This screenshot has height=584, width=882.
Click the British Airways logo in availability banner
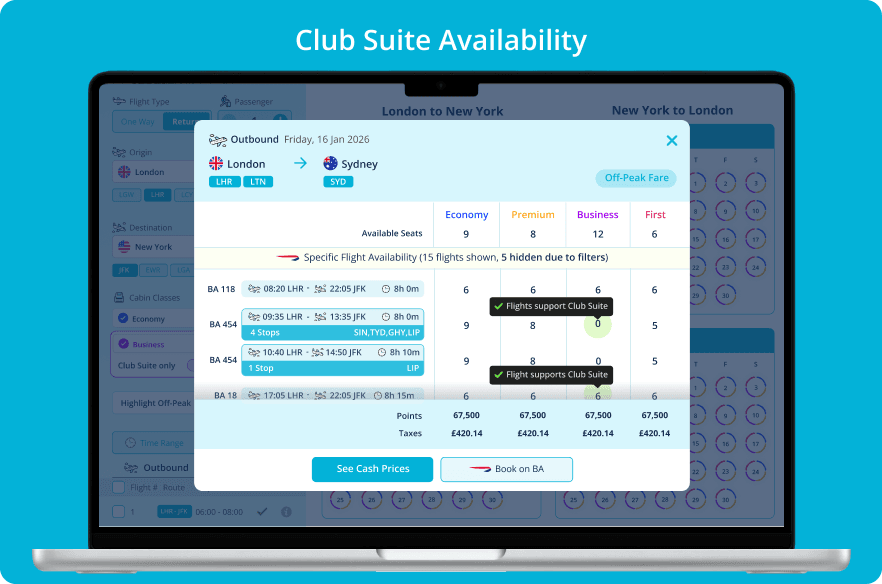[288, 258]
